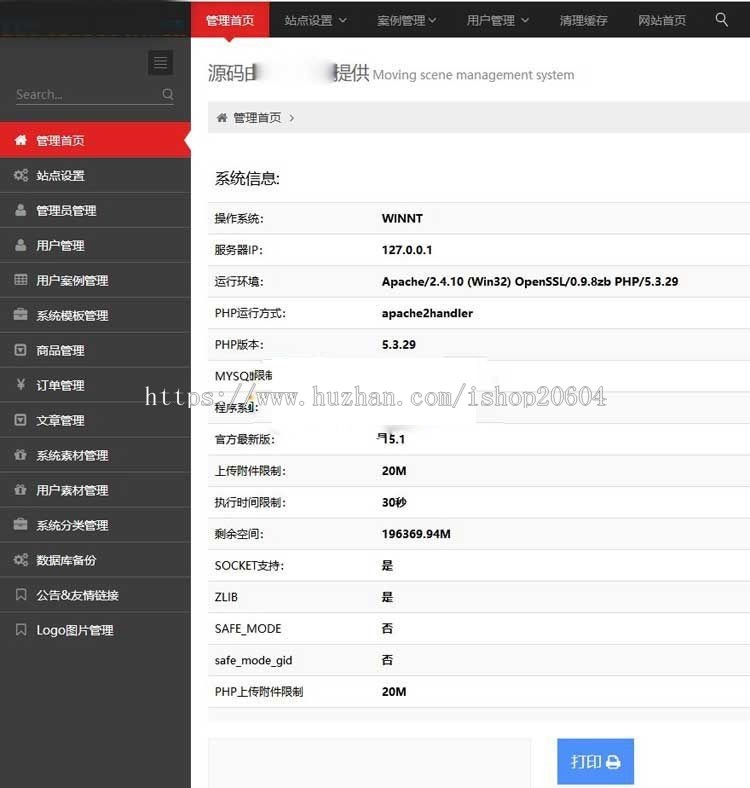Image resolution: width=750 pixels, height=788 pixels.
Task: Click the home icon beside 管理首页 in sidebar
Action: click(21, 140)
